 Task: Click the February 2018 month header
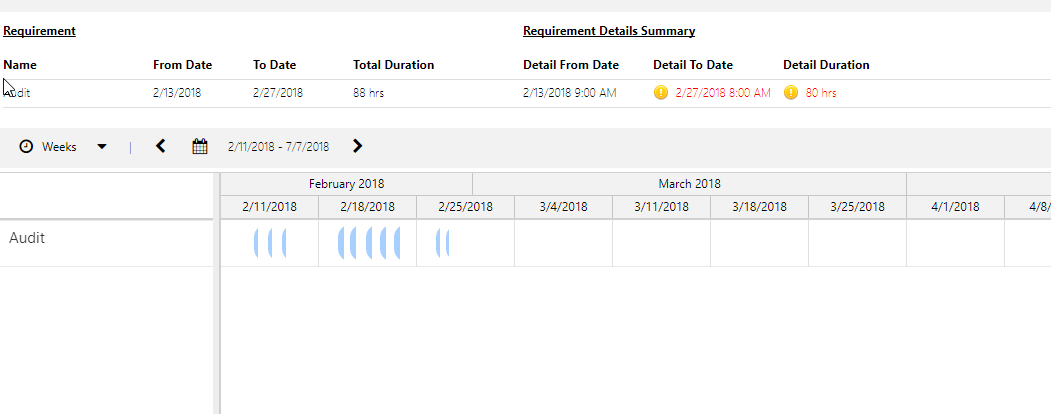(346, 184)
